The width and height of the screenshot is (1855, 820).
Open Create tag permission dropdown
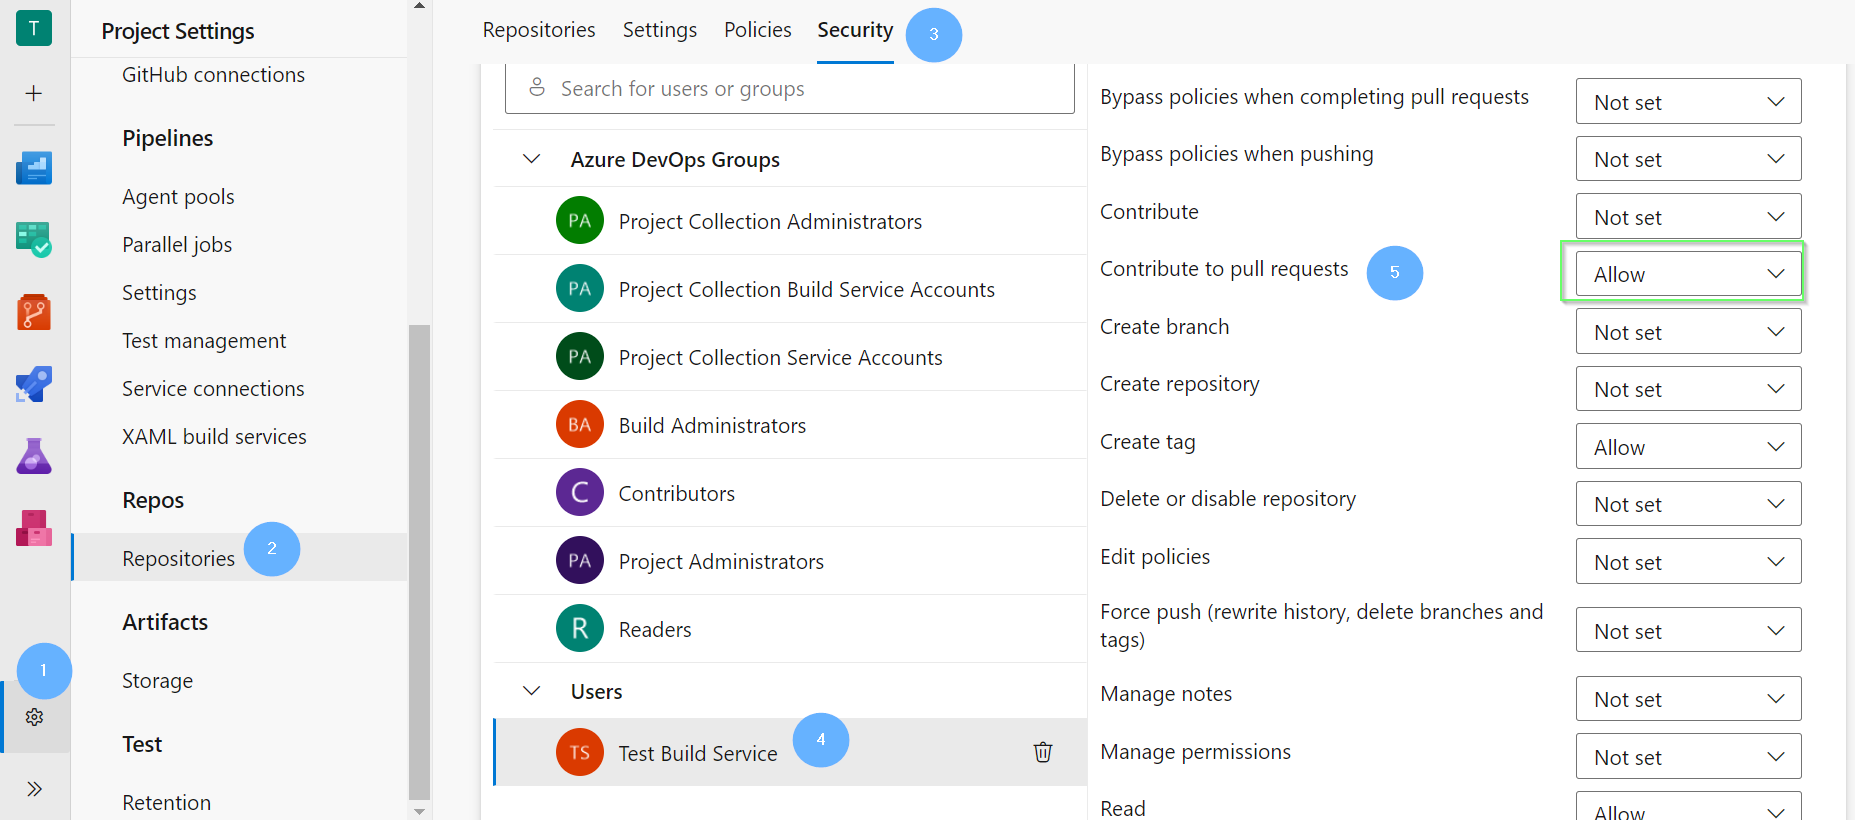coord(1688,447)
